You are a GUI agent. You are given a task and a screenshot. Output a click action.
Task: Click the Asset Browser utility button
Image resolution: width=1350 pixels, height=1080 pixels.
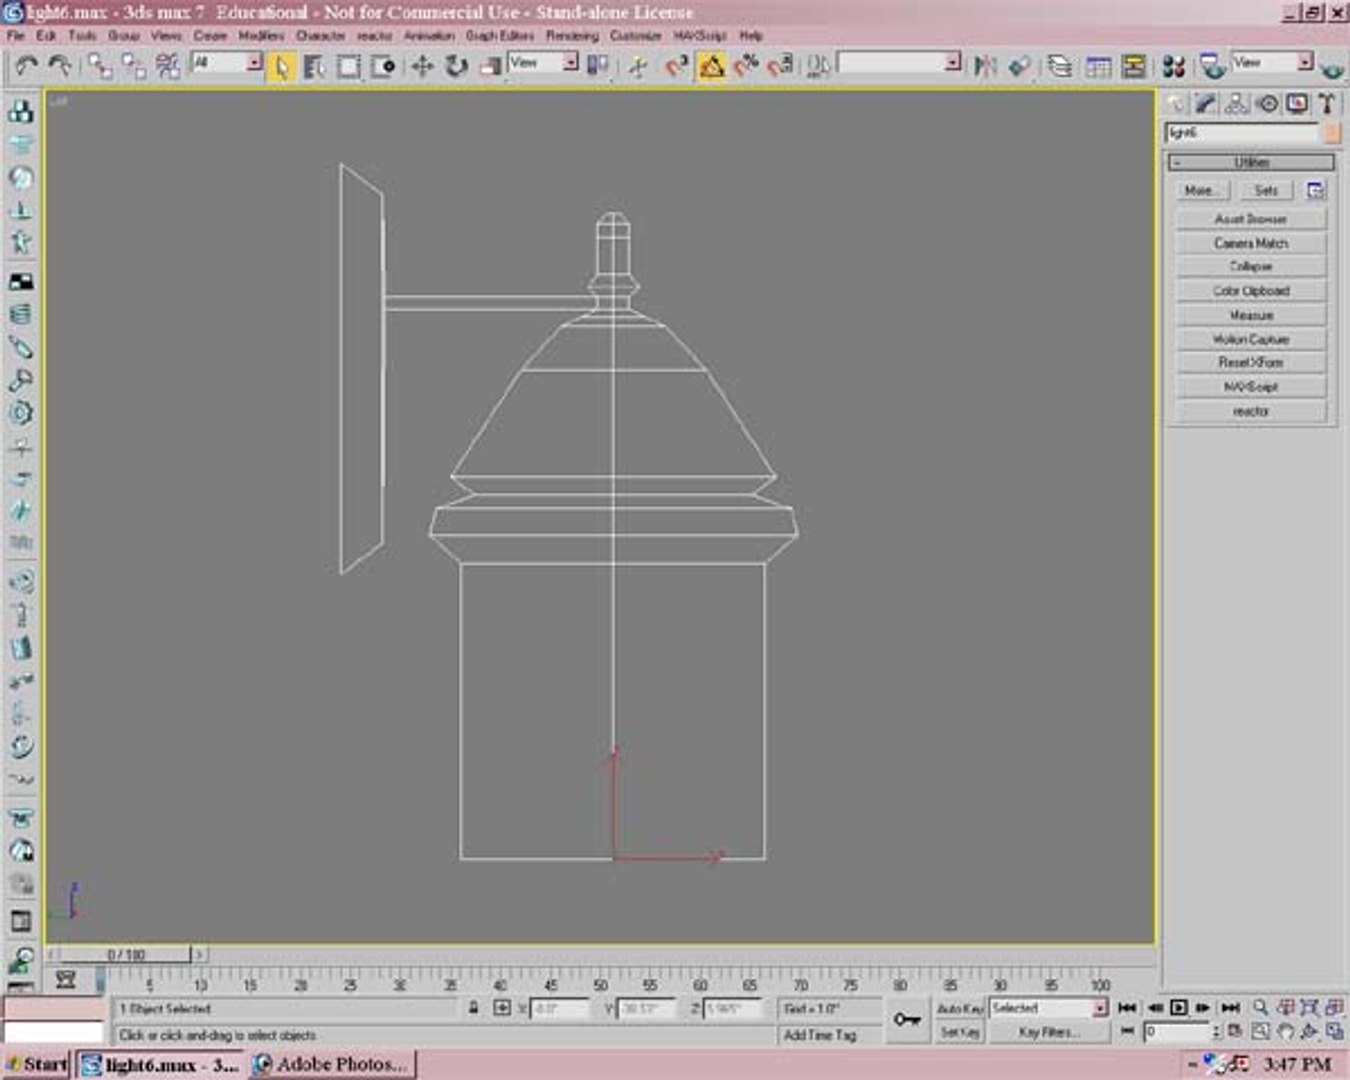point(1251,219)
